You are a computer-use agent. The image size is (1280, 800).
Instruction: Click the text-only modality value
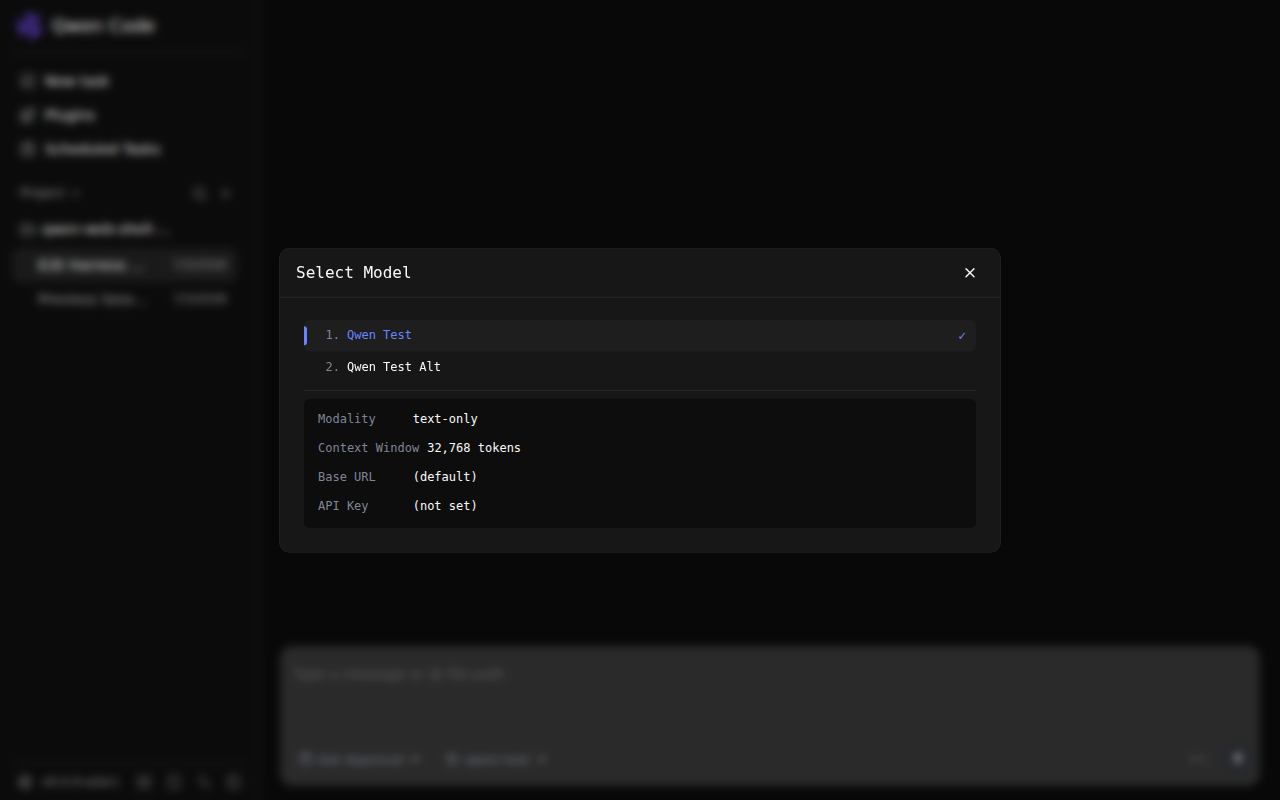click(x=445, y=419)
